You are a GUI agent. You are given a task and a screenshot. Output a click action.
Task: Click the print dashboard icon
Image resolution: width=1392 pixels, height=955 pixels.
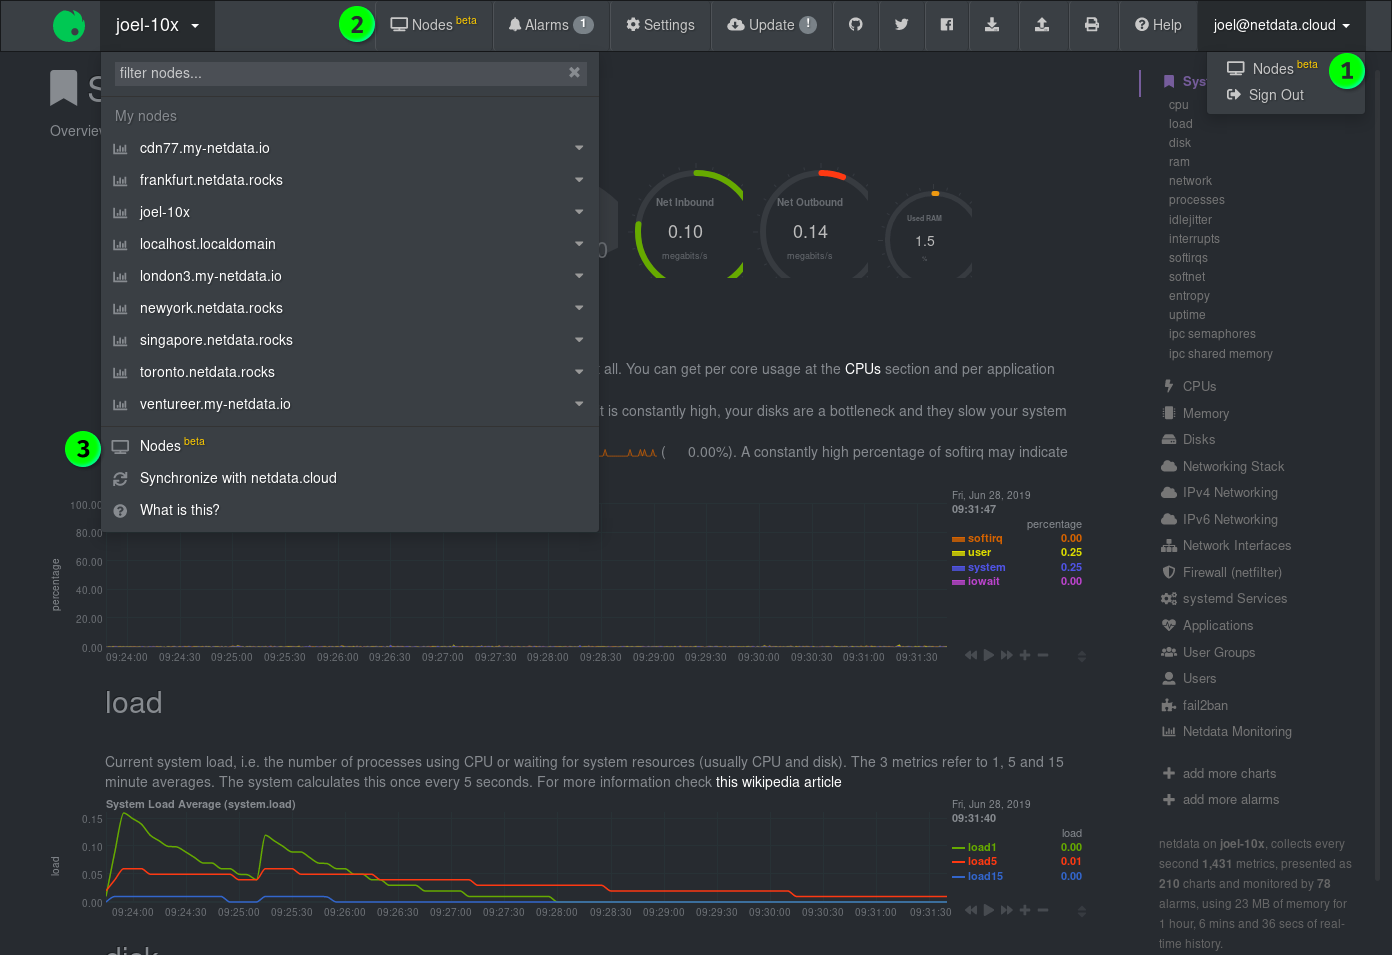pos(1092,25)
